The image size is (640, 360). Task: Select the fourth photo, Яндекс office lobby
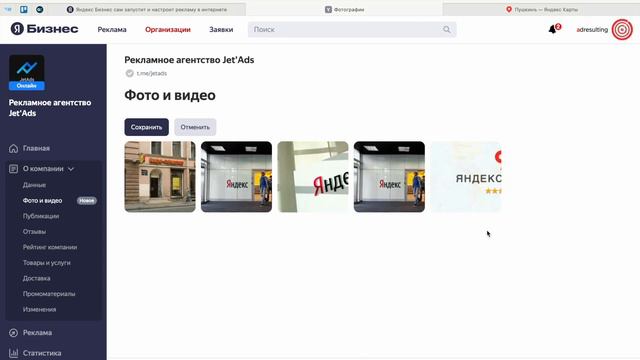click(x=389, y=177)
